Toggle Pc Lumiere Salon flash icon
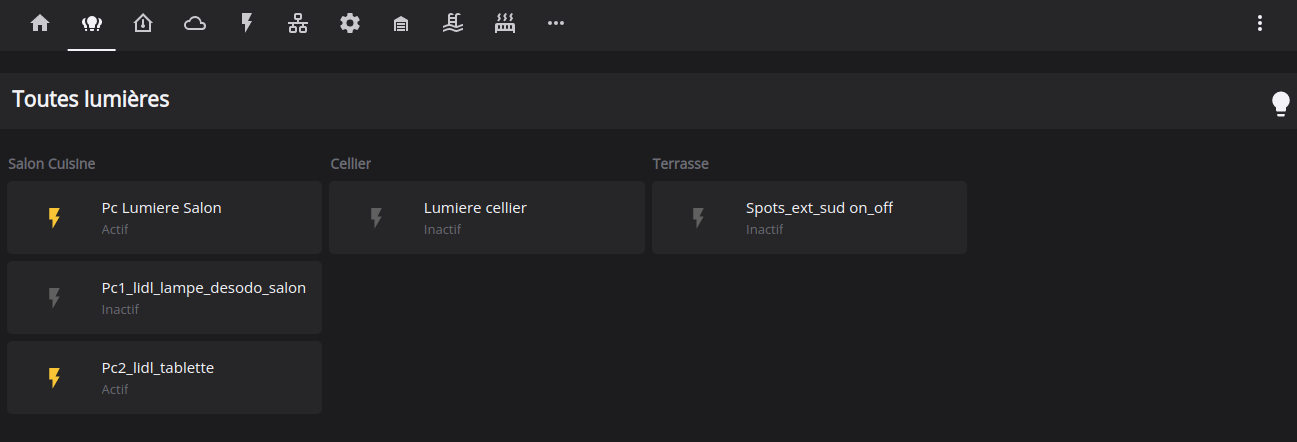The width and height of the screenshot is (1297, 442). pos(55,218)
